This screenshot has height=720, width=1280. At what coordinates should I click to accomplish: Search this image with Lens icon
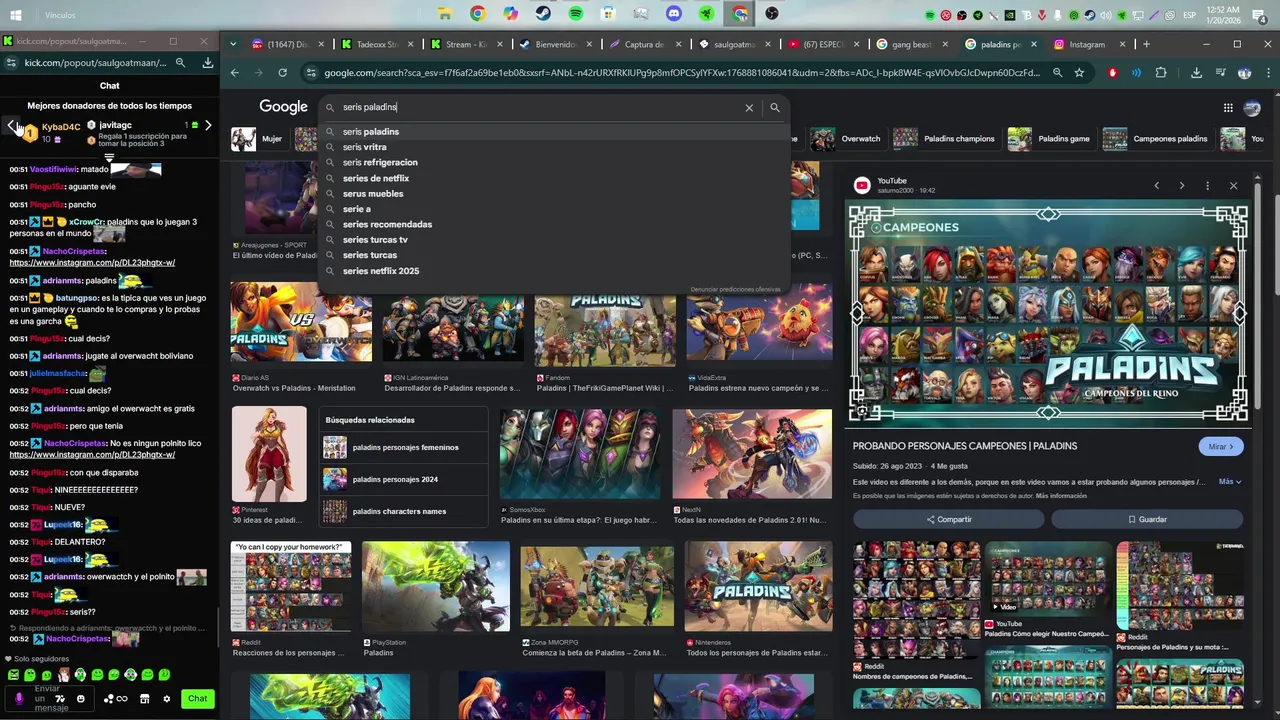[x=862, y=410]
